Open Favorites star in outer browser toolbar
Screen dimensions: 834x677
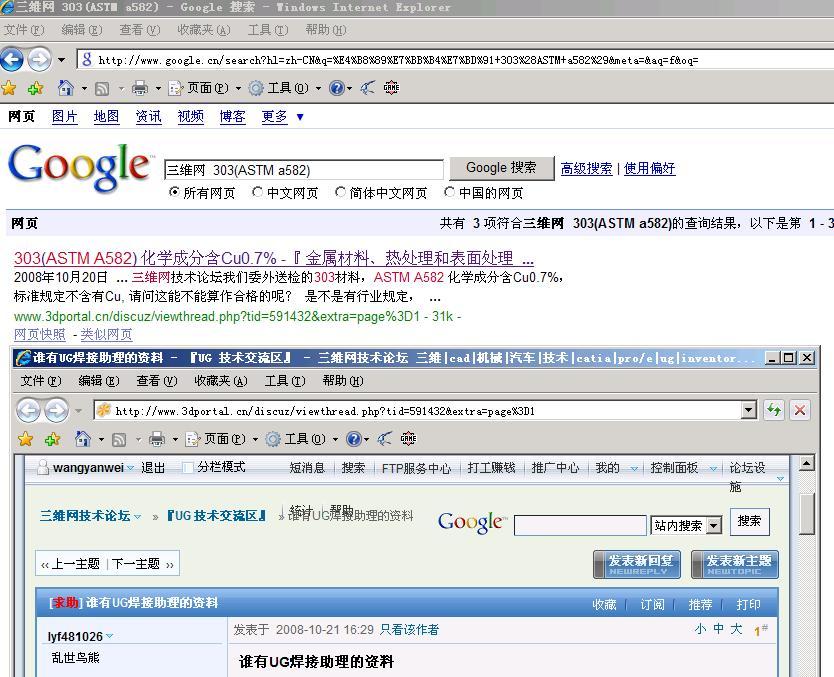(9, 88)
